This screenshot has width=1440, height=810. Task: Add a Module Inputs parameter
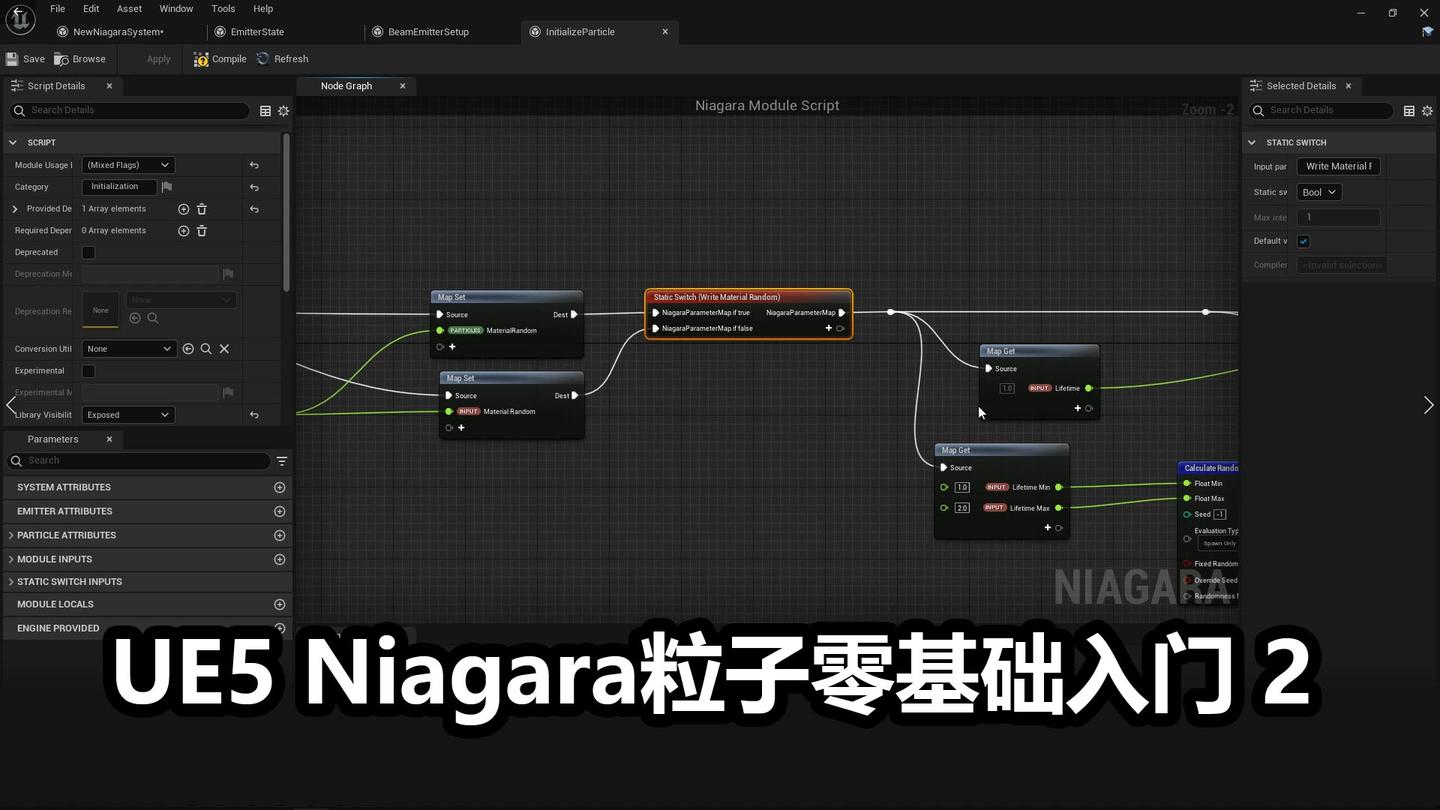click(x=279, y=560)
